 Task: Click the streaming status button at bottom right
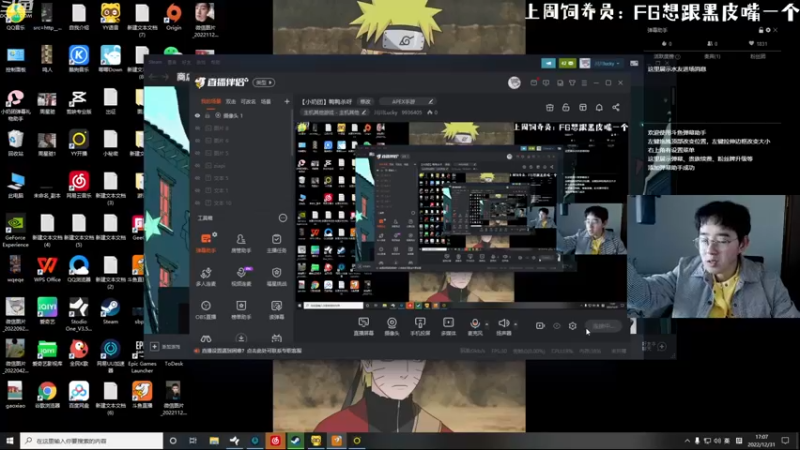point(604,326)
